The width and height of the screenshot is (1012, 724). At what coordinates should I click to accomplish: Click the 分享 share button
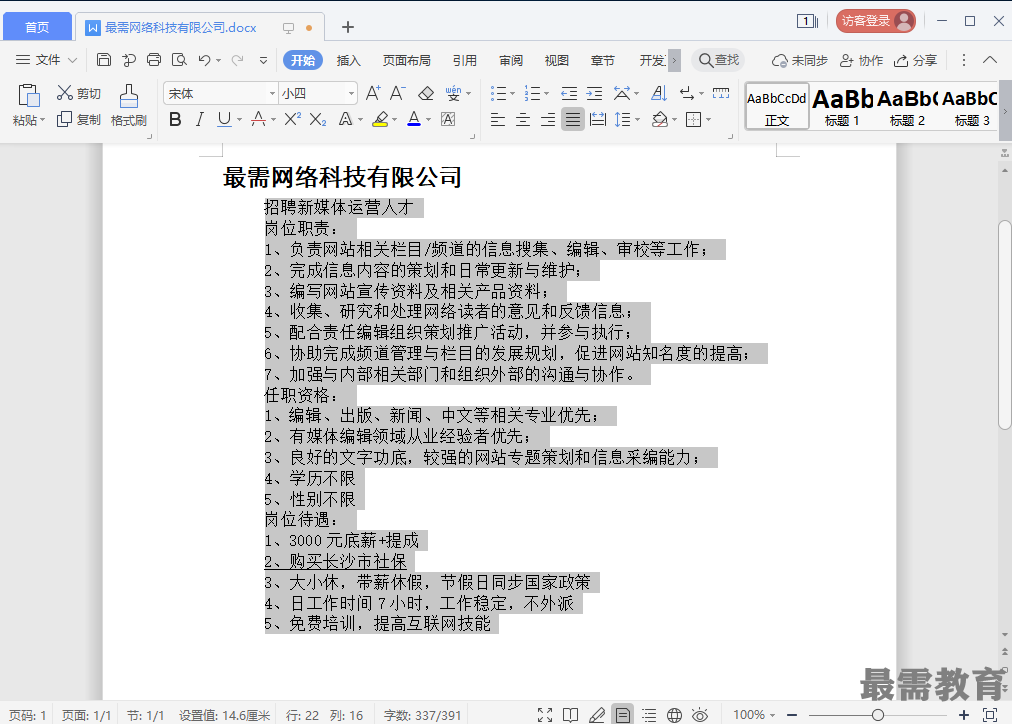click(915, 61)
